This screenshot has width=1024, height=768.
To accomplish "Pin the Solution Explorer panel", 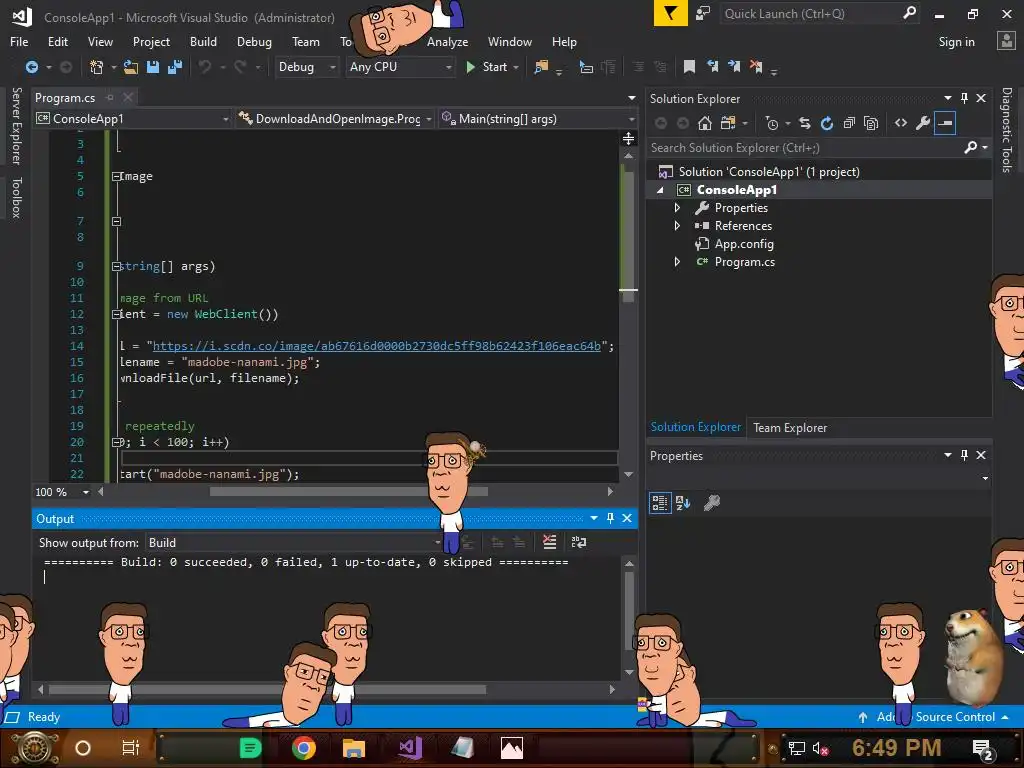I will pos(965,98).
